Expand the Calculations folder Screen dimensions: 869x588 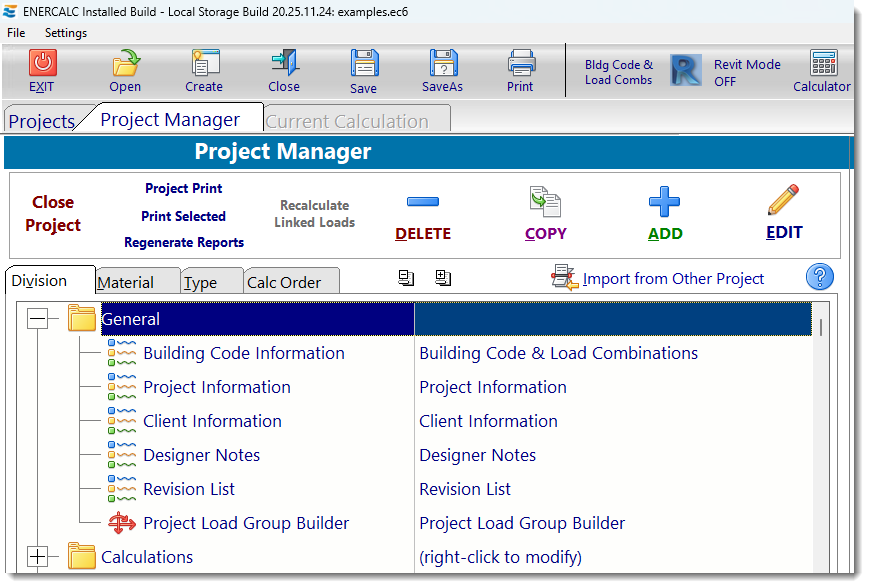(37, 557)
